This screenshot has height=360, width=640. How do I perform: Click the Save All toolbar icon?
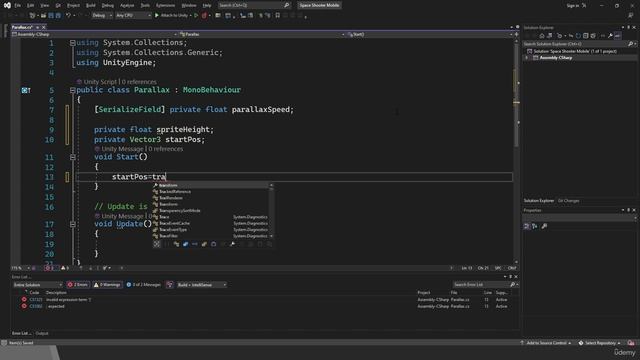coord(58,16)
